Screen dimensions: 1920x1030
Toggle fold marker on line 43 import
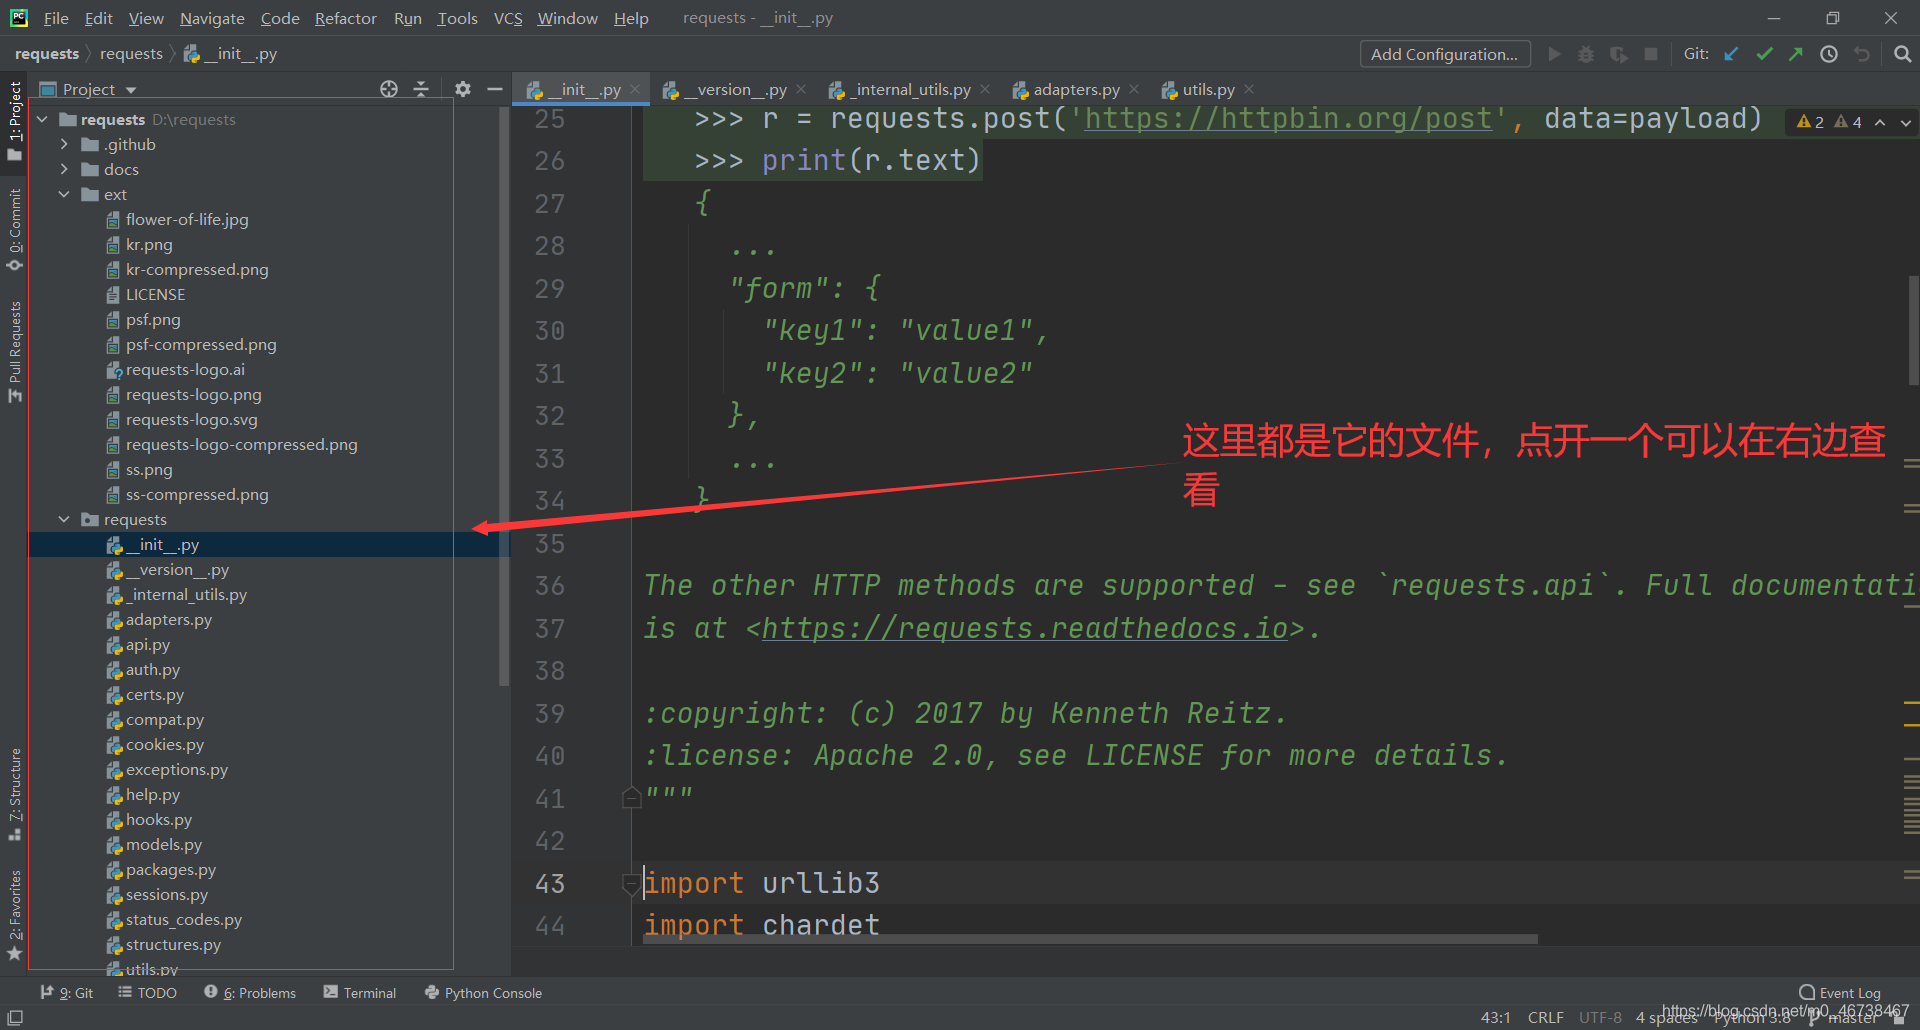pos(631,883)
